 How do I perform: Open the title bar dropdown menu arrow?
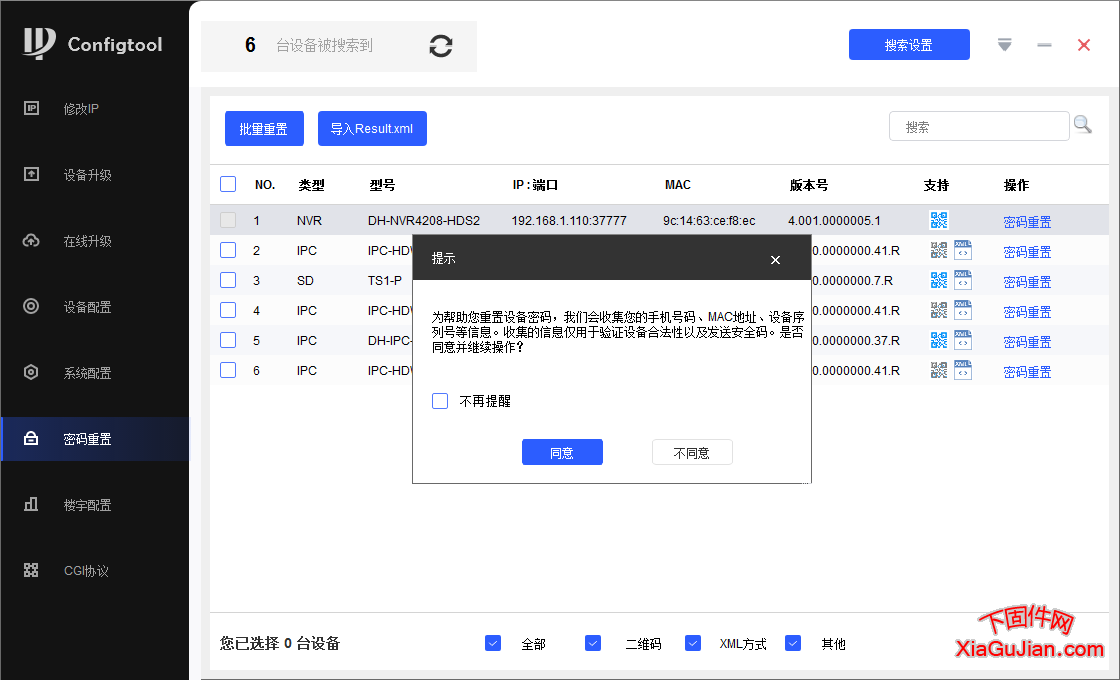click(1004, 45)
